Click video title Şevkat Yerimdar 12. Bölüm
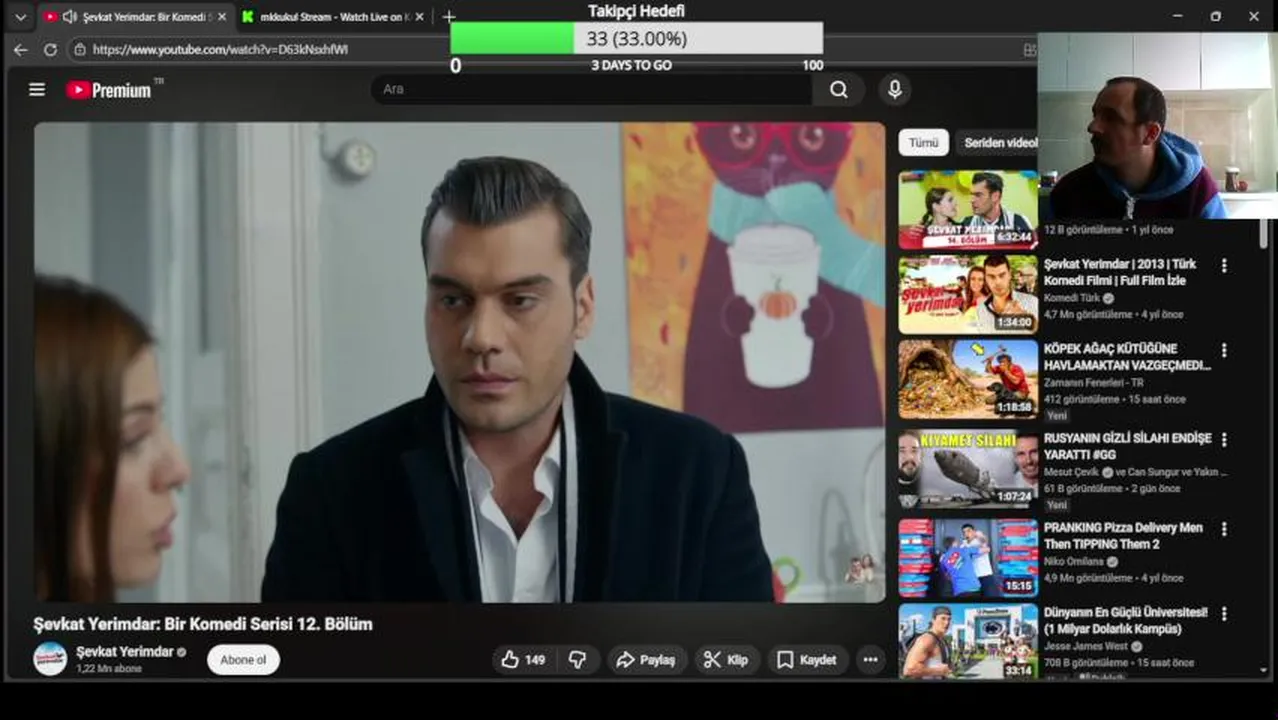The width and height of the screenshot is (1278, 720). (x=203, y=624)
